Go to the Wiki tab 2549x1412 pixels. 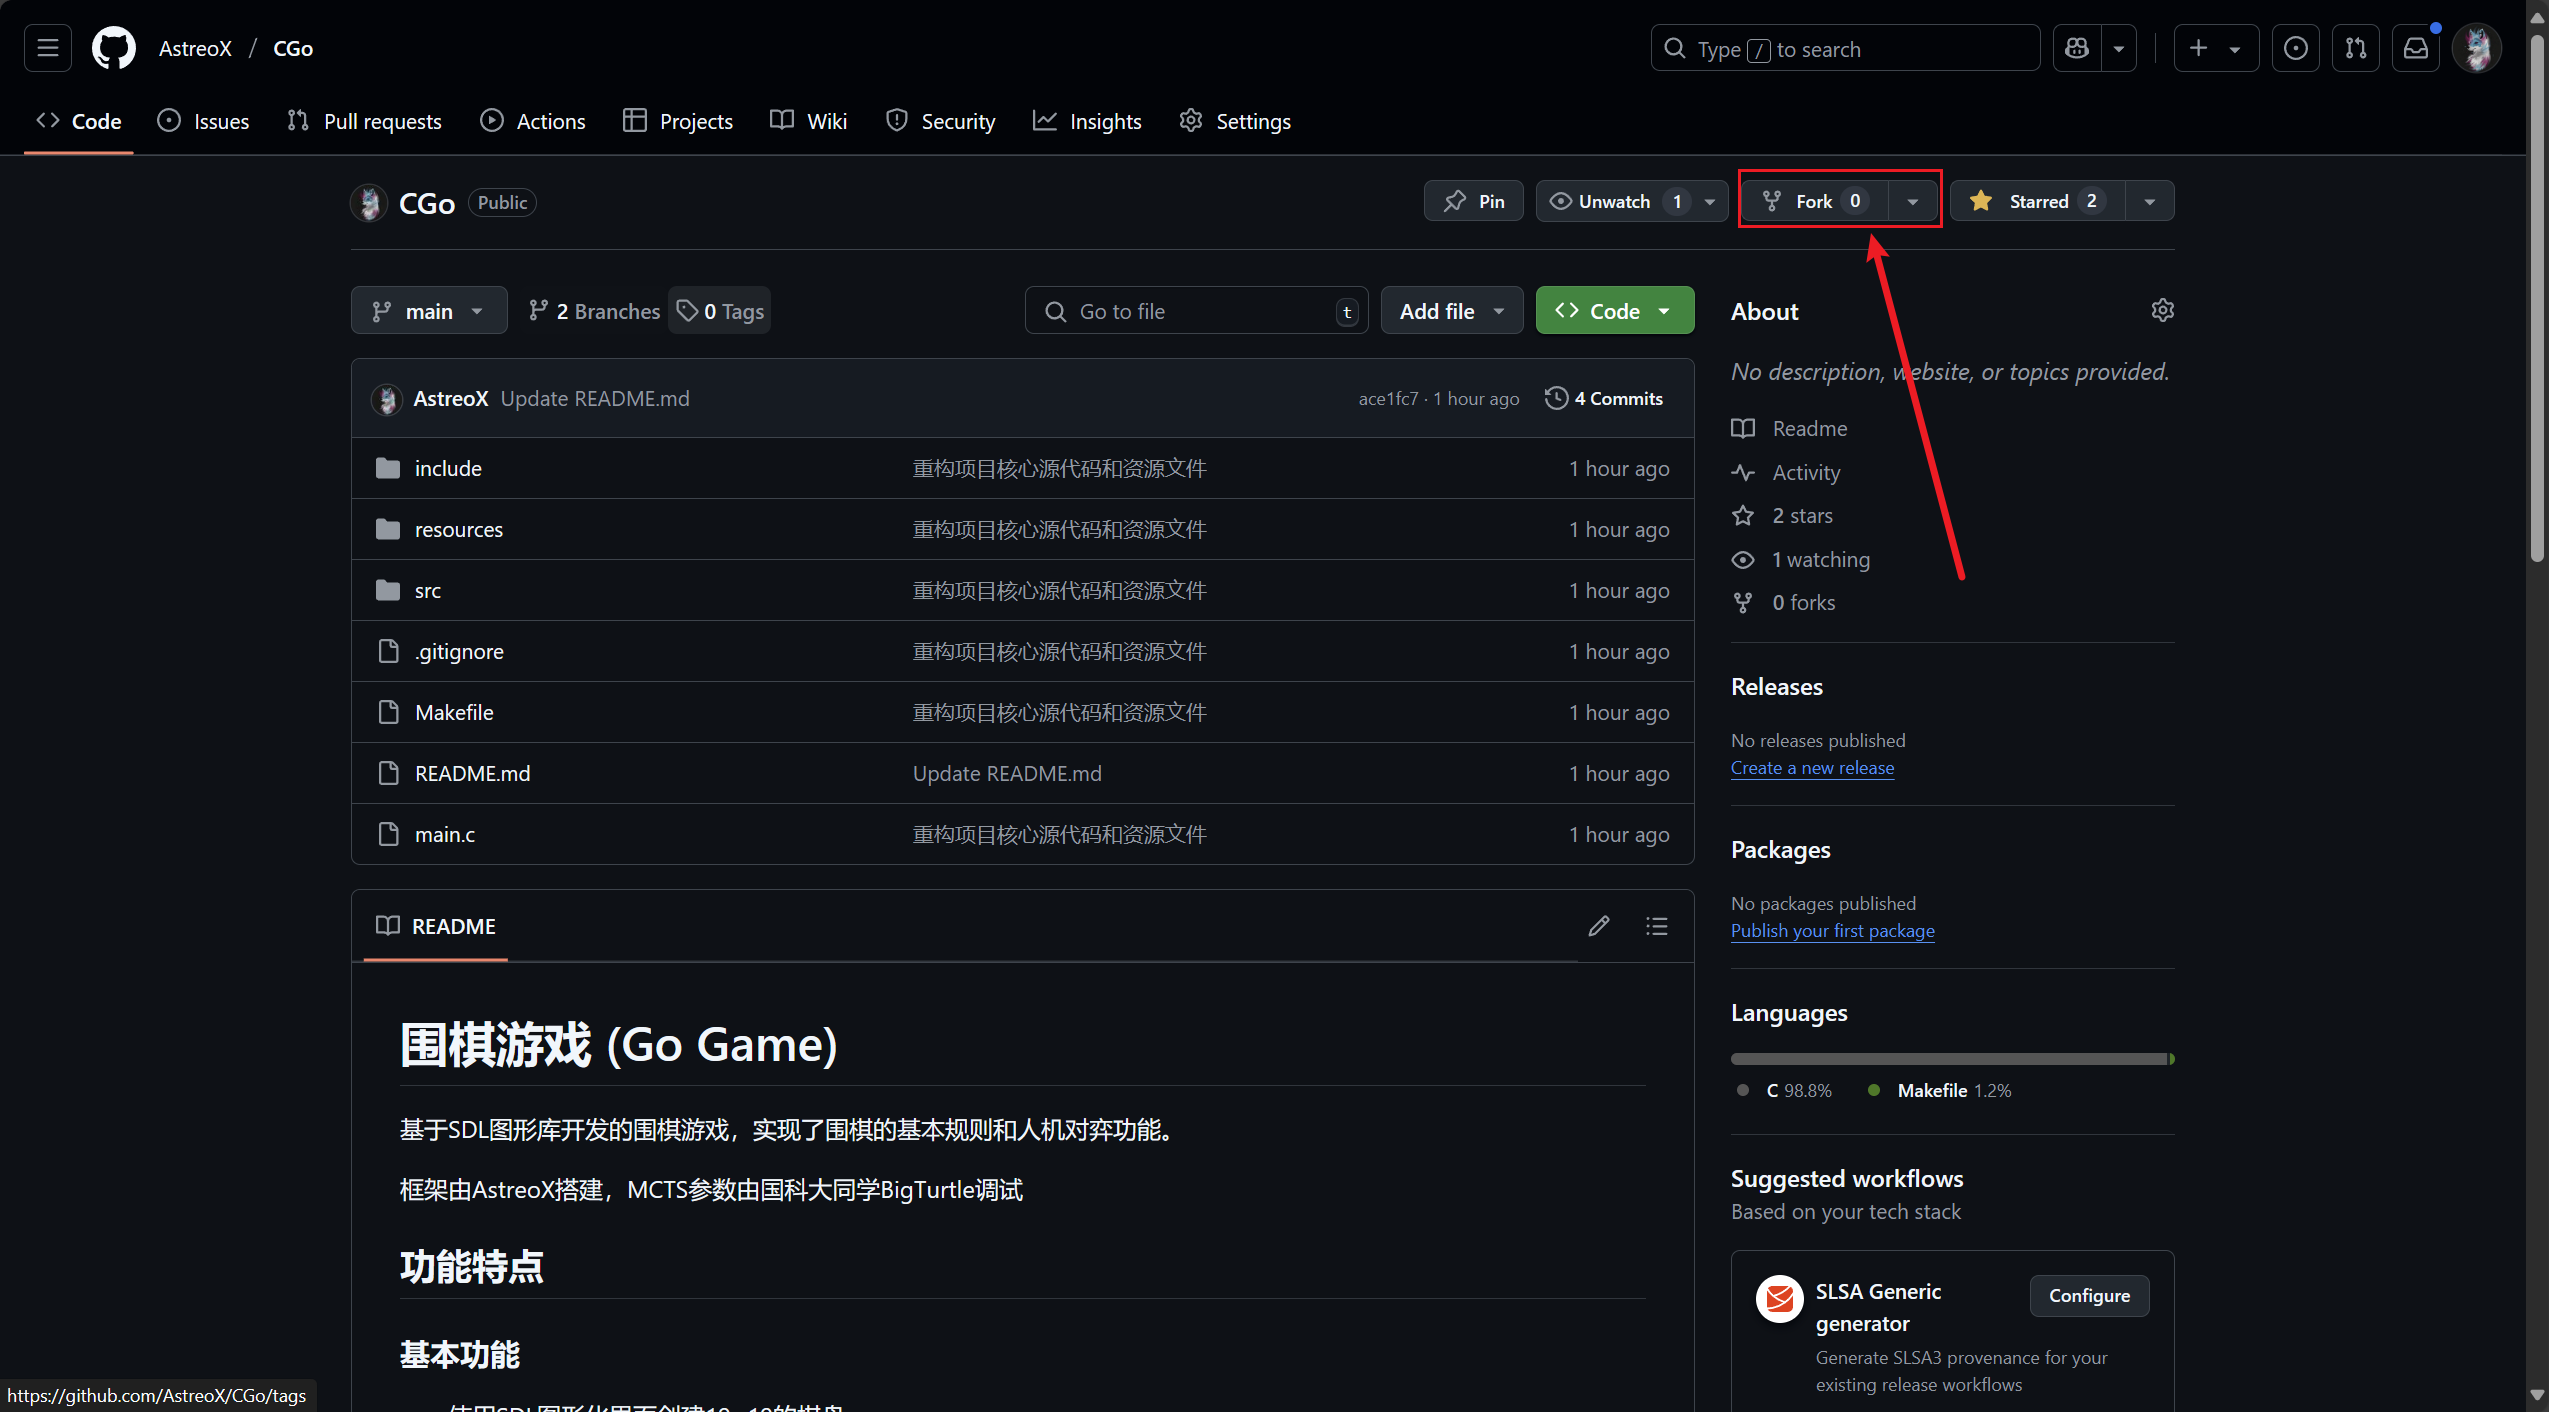808,121
